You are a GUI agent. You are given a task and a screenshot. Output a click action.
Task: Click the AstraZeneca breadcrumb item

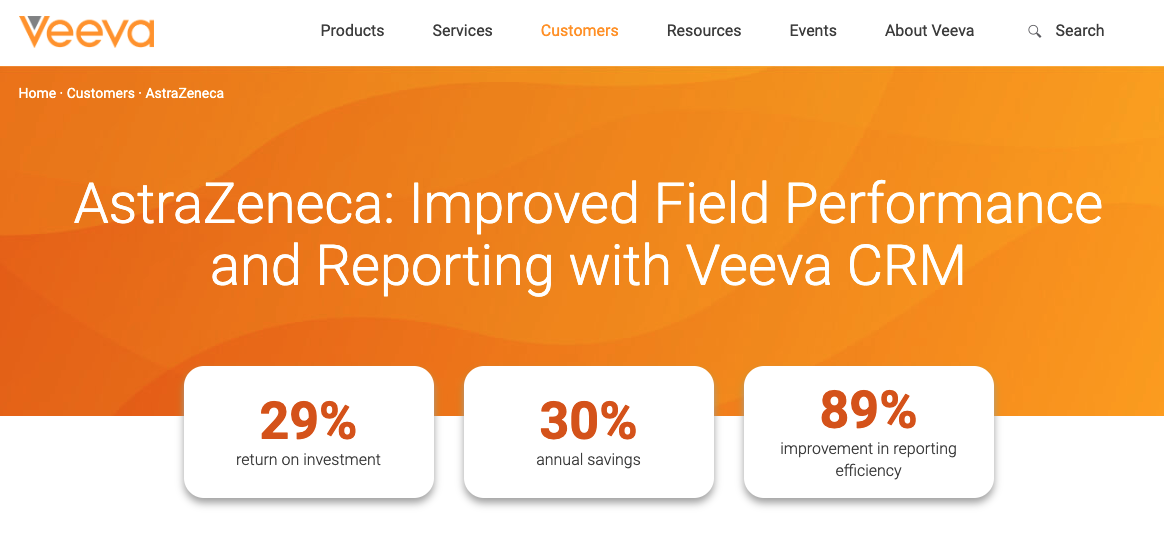click(x=185, y=93)
